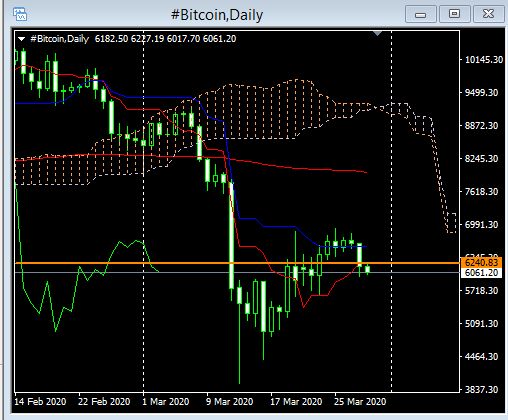
Task: Click the 1 Mar 2020 date label
Action: click(x=166, y=401)
